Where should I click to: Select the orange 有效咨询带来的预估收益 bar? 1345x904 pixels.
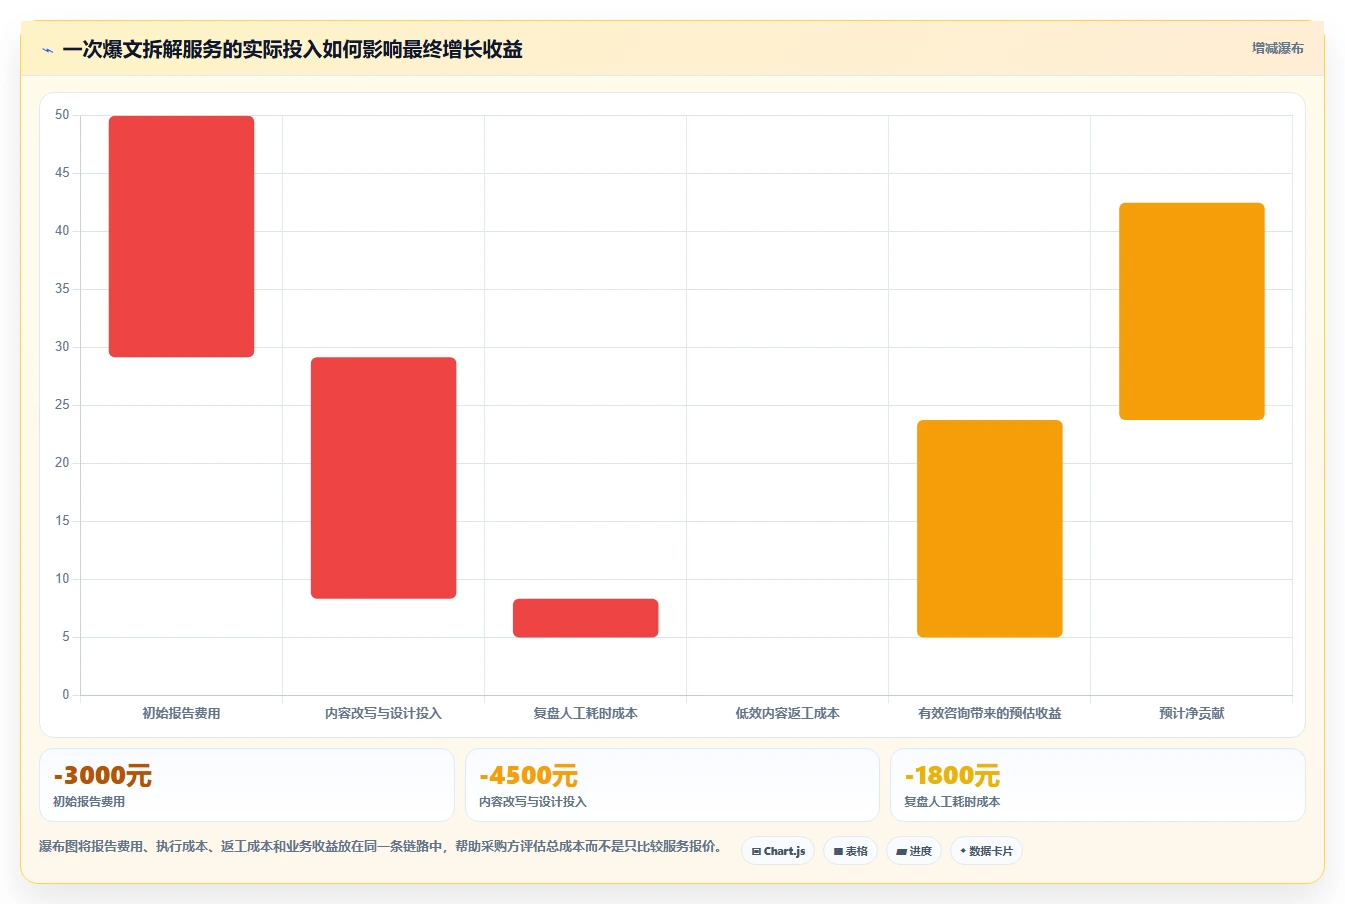click(x=989, y=528)
